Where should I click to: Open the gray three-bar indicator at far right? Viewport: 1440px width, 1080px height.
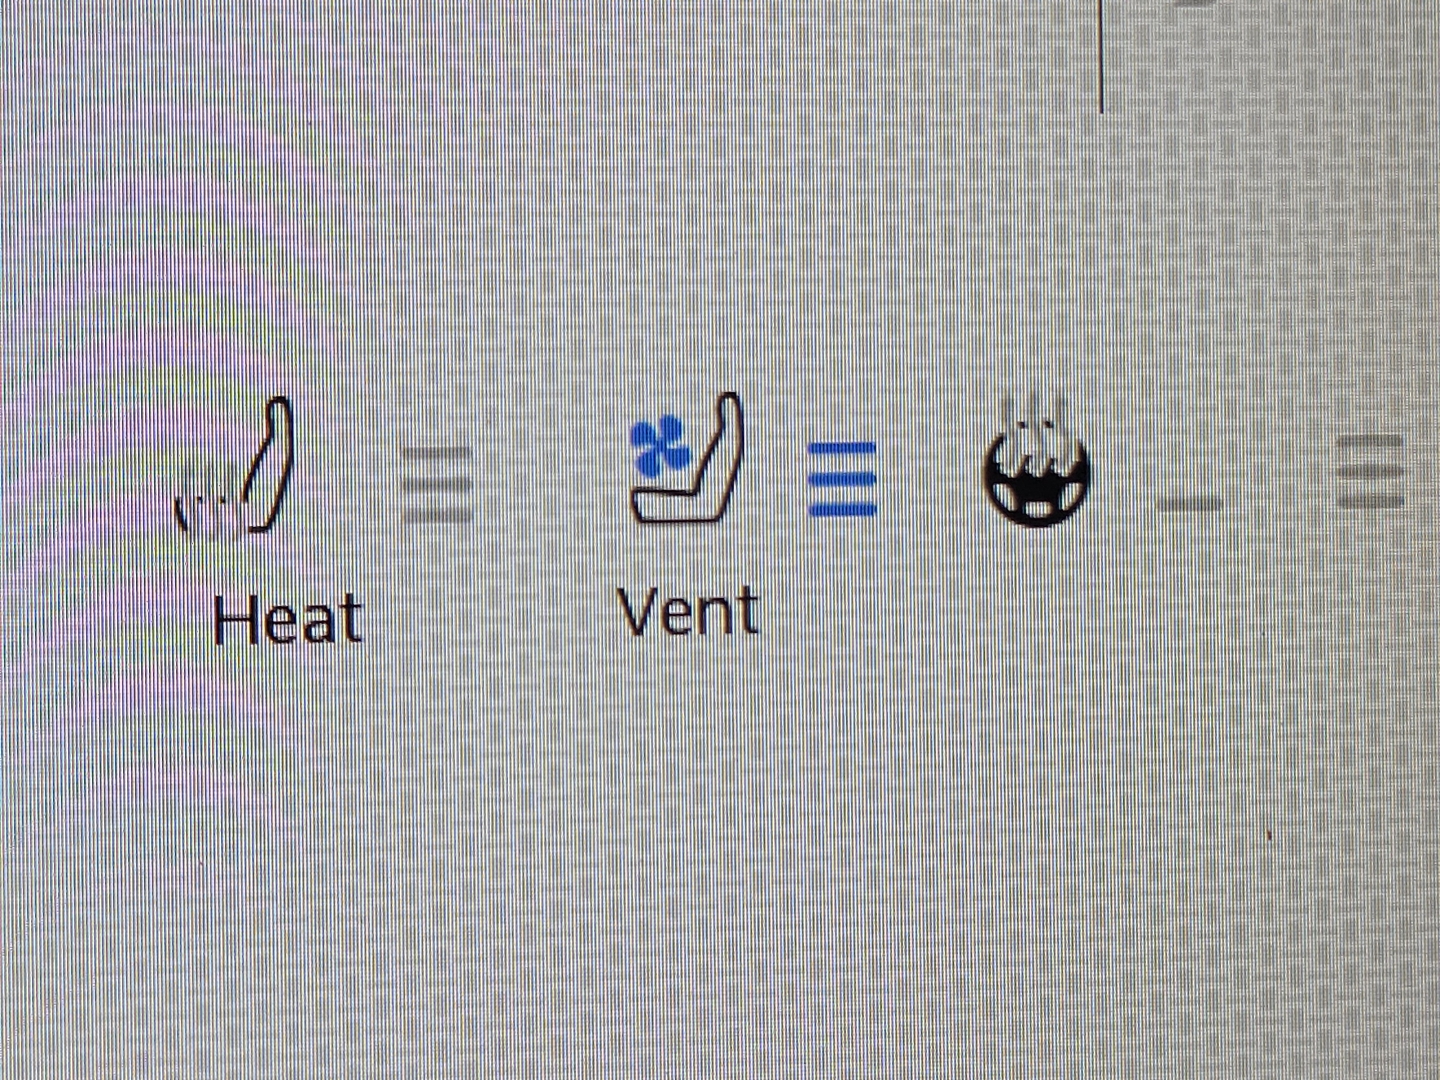tap(1371, 471)
